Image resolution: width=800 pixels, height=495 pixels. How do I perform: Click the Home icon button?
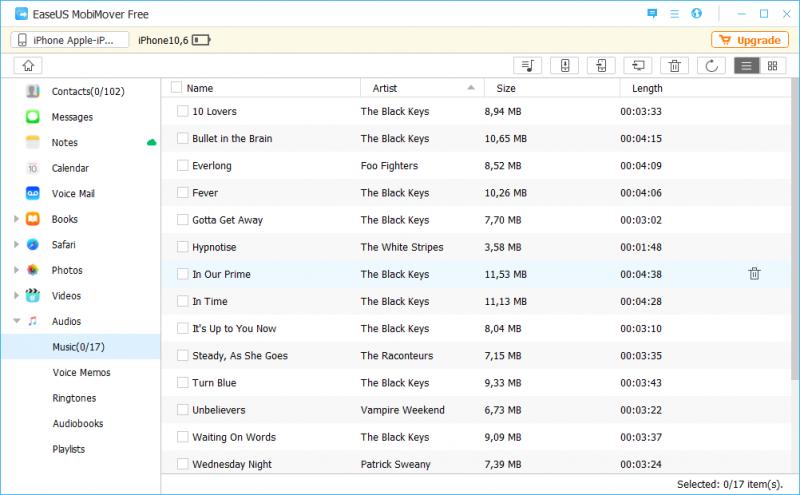tap(28, 65)
